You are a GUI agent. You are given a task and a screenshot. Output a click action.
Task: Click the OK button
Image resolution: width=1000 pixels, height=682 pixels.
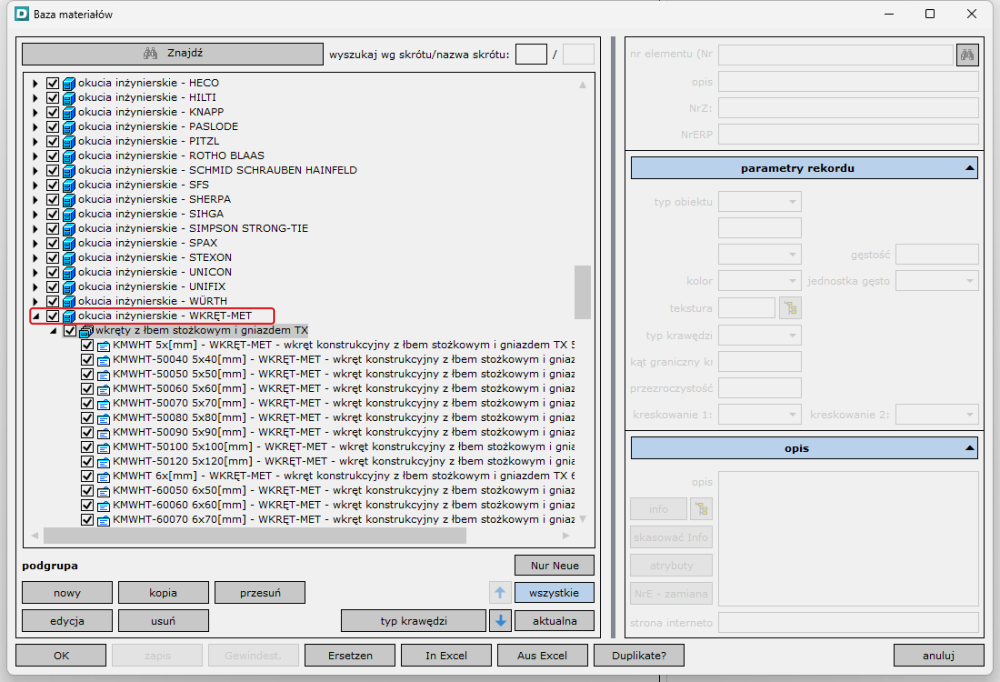click(61, 655)
